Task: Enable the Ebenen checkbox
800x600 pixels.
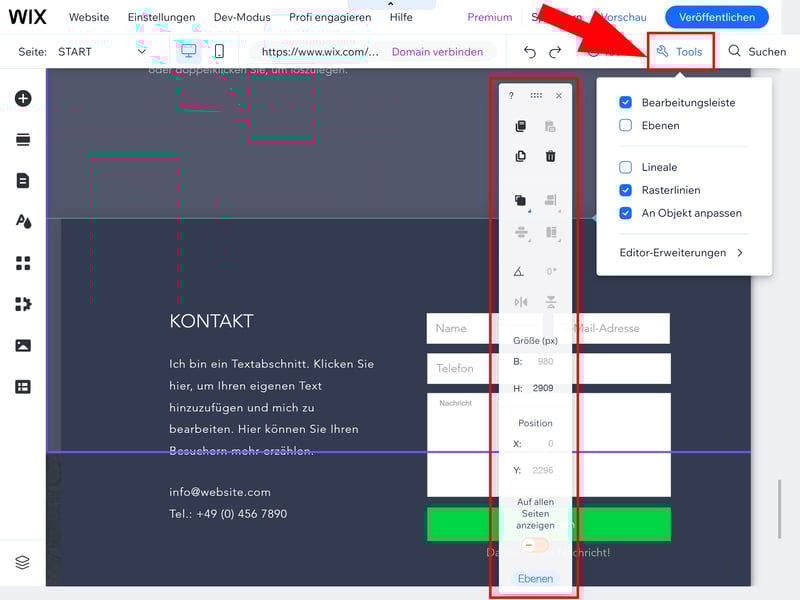Action: [625, 126]
